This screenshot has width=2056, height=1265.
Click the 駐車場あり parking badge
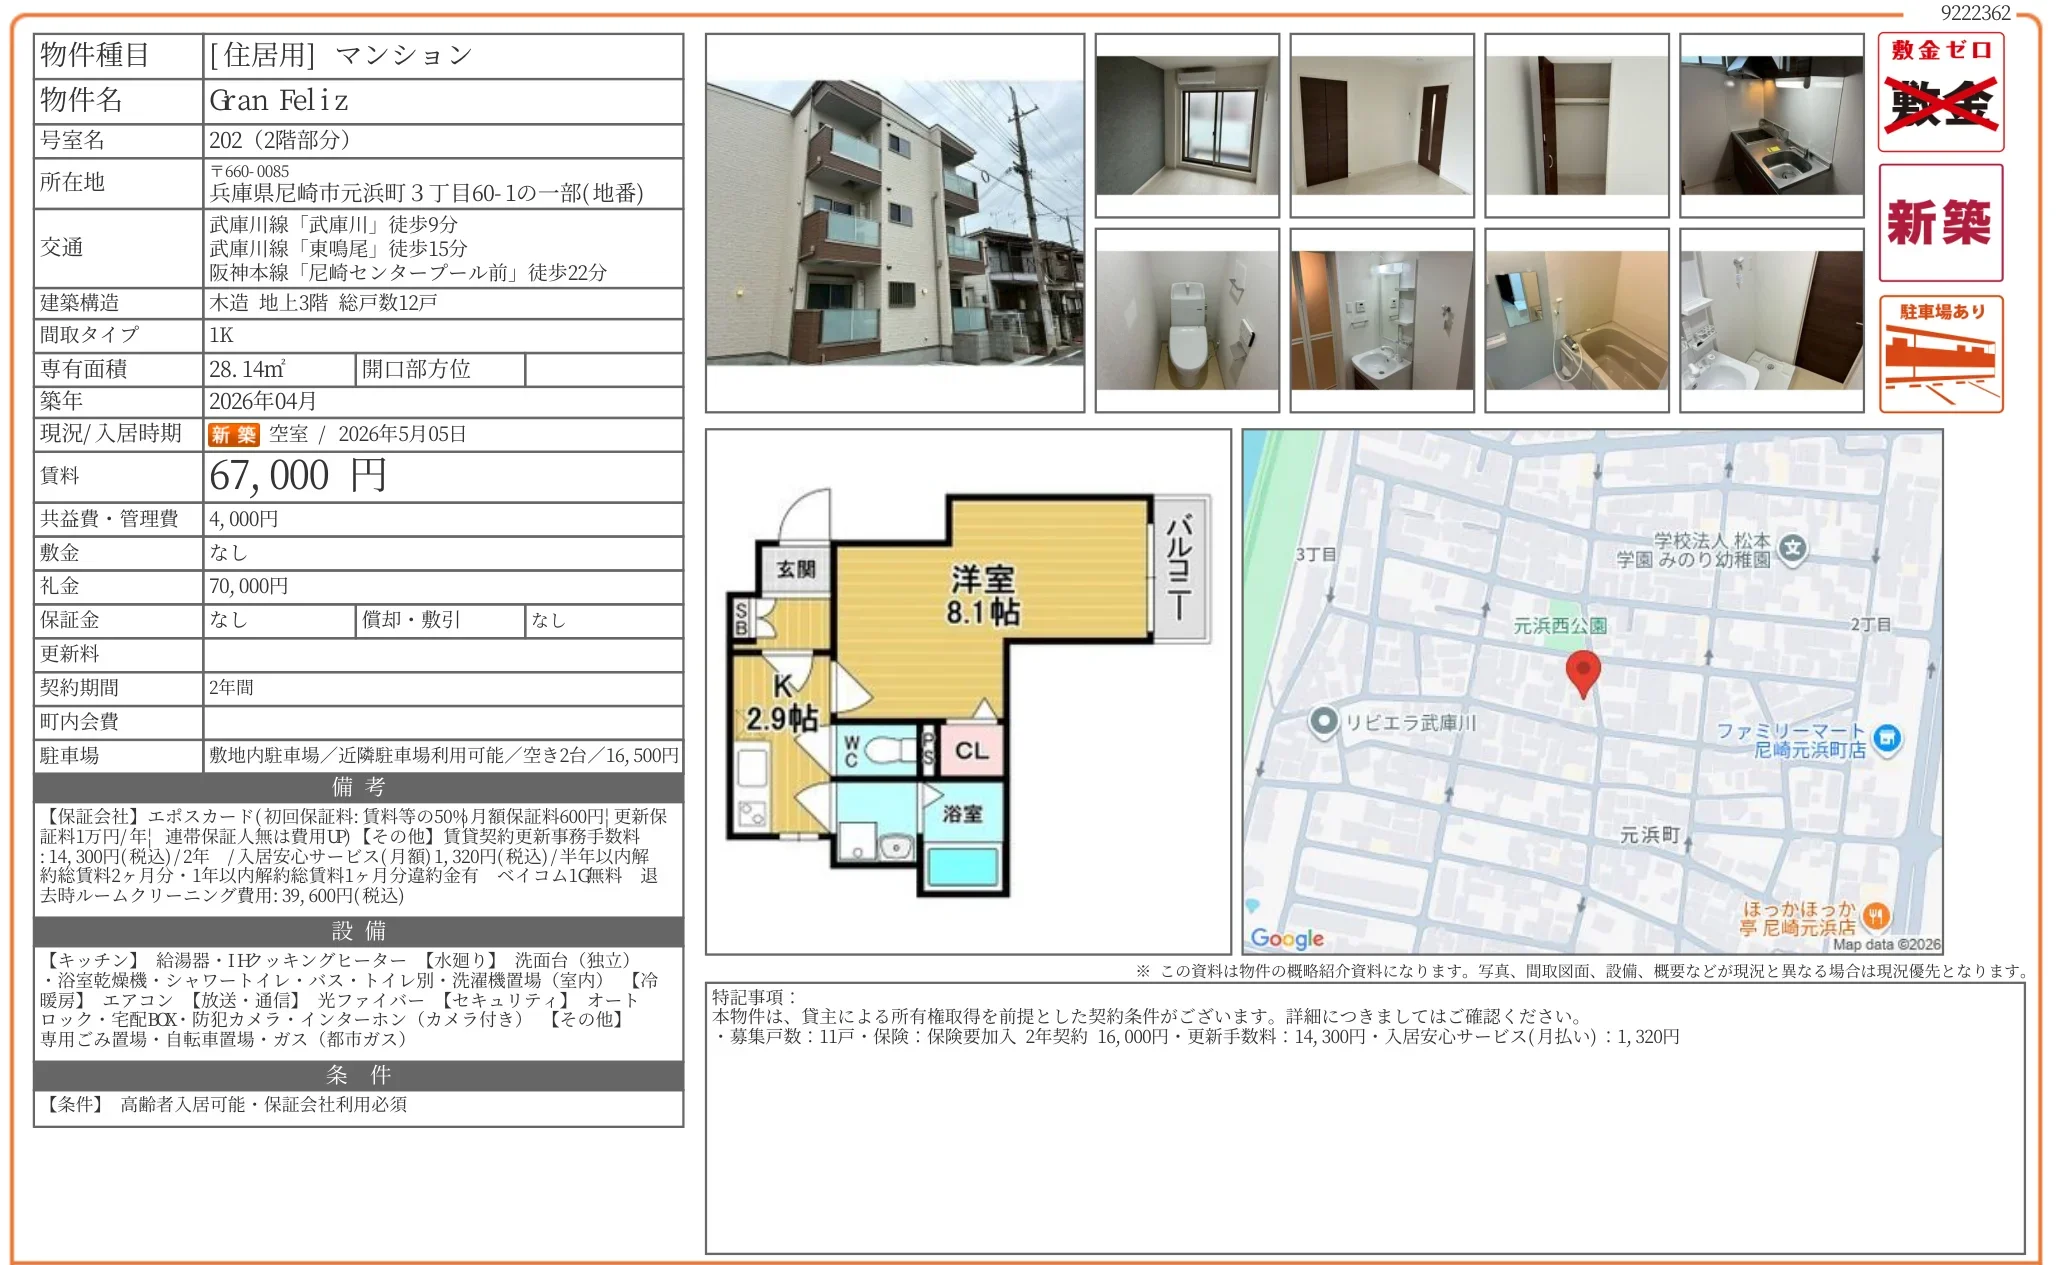pyautogui.click(x=1940, y=353)
